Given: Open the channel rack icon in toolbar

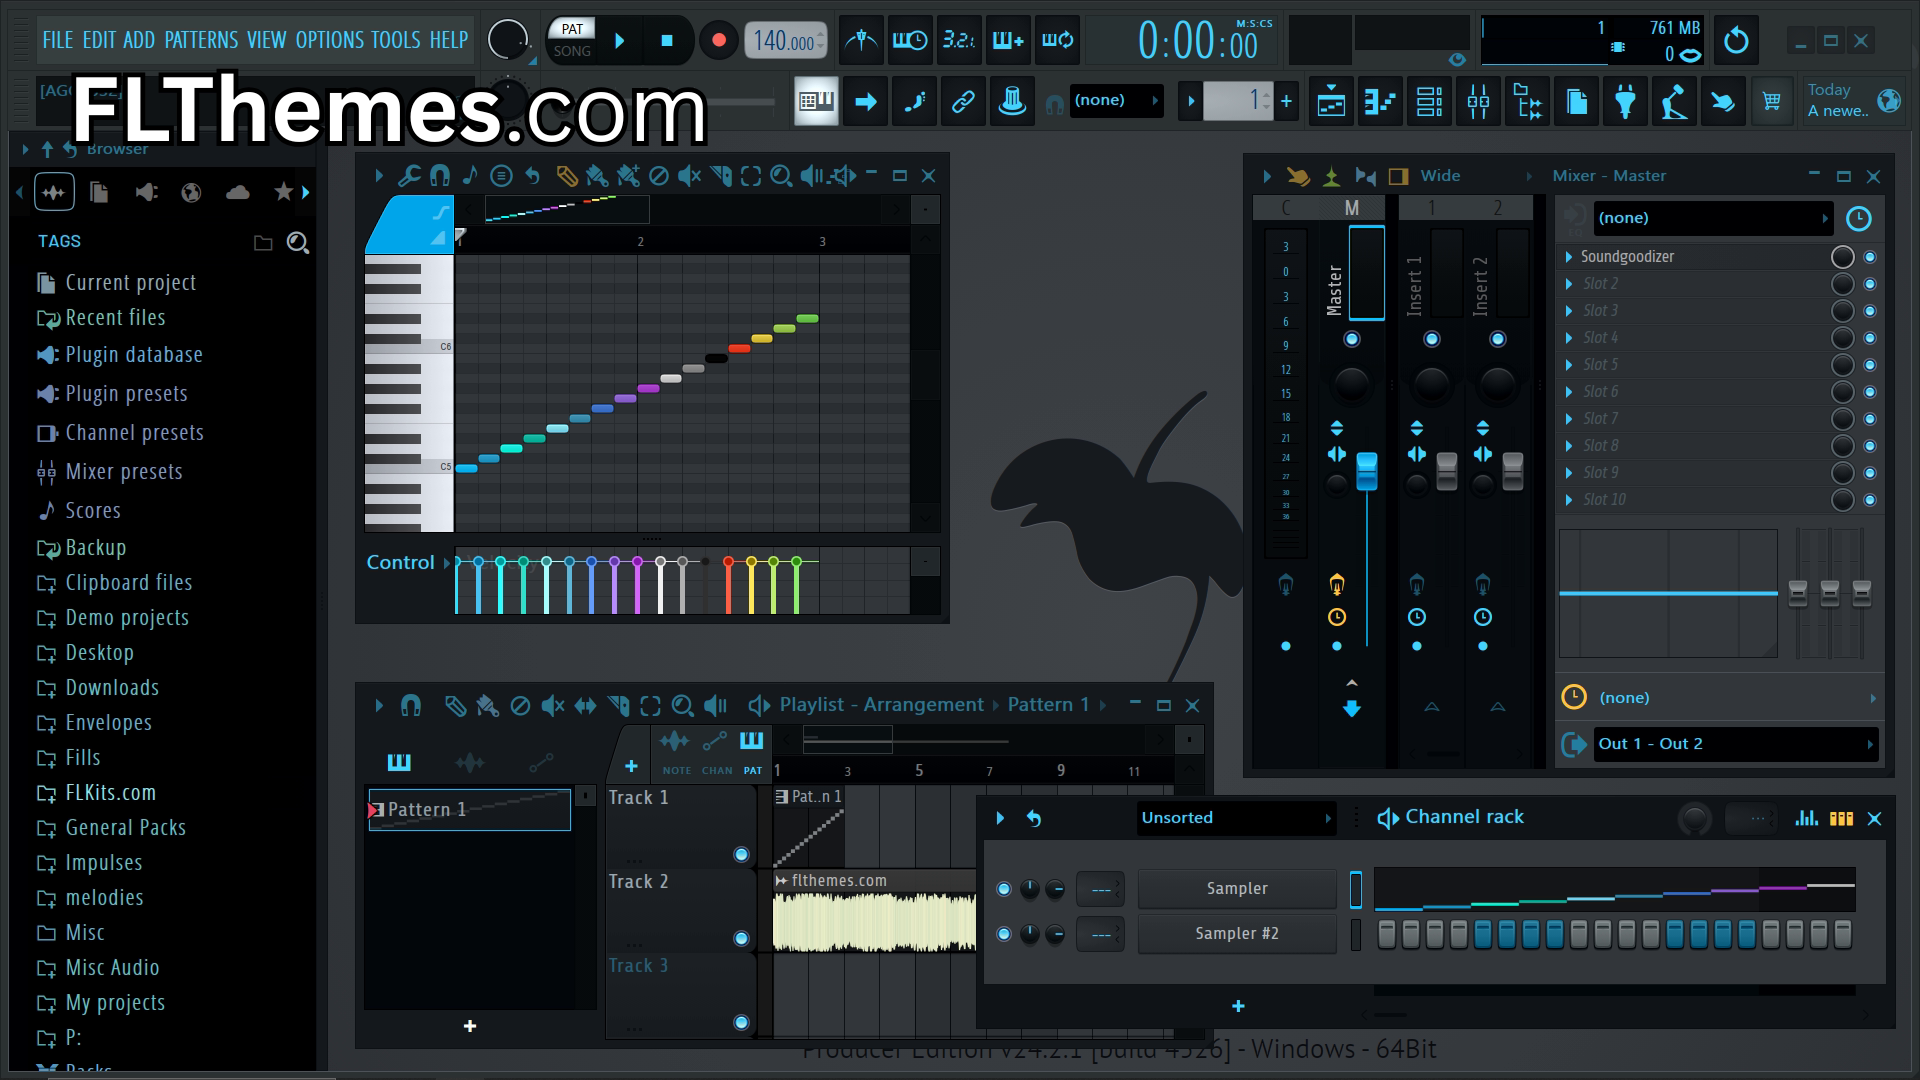Looking at the screenshot, I should point(1429,101).
